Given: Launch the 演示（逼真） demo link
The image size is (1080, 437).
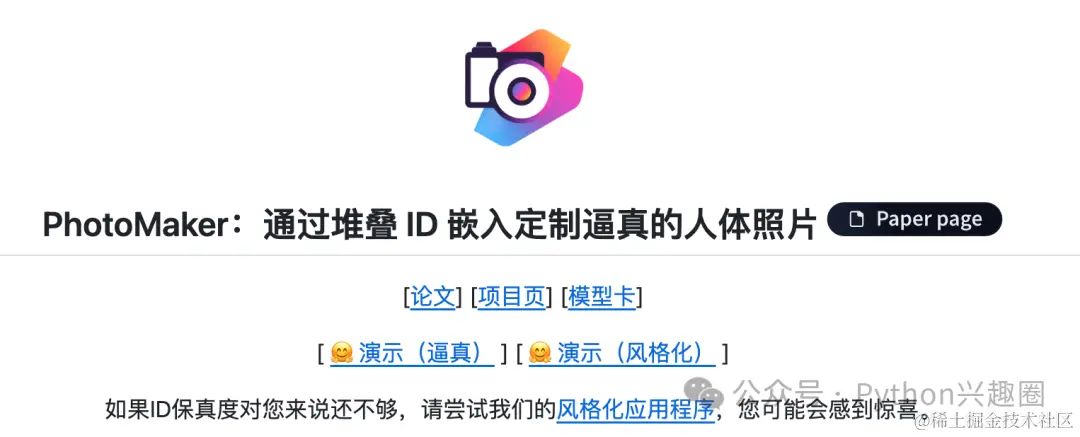Looking at the screenshot, I should tap(412, 354).
